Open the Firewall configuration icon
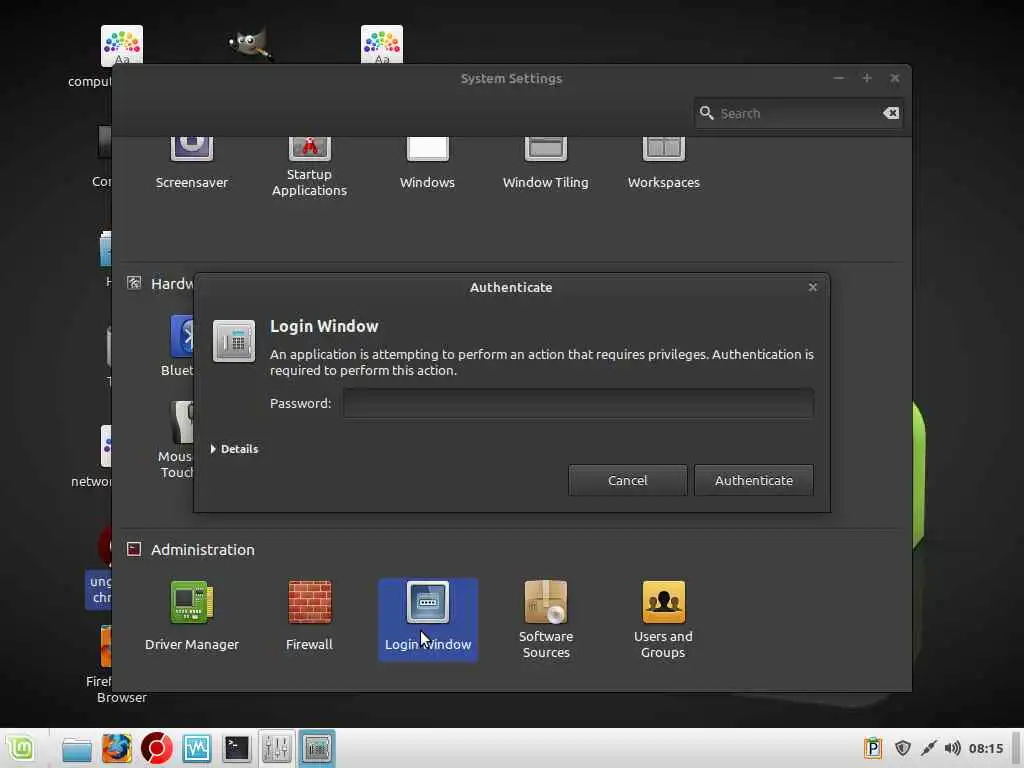 [310, 616]
